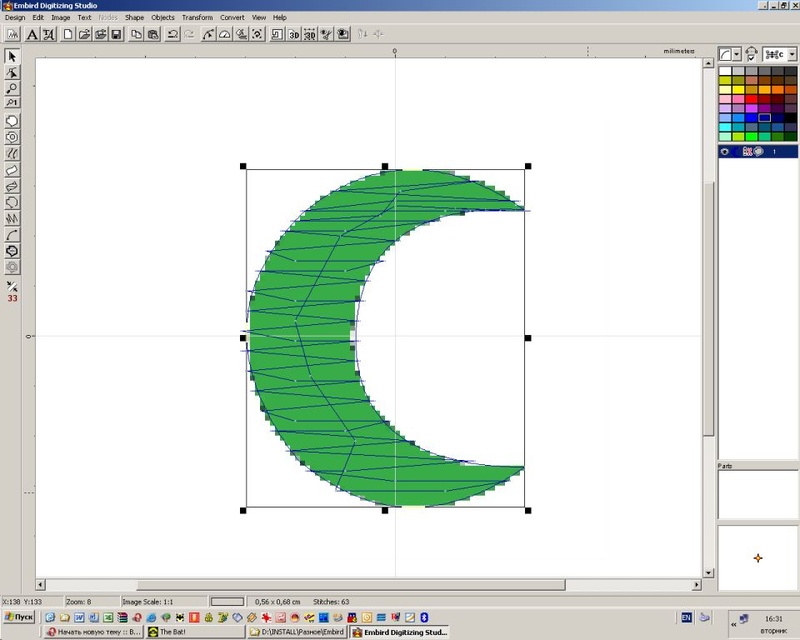The height and width of the screenshot is (640, 800).
Task: Click the Пуск start button
Action: [18, 618]
